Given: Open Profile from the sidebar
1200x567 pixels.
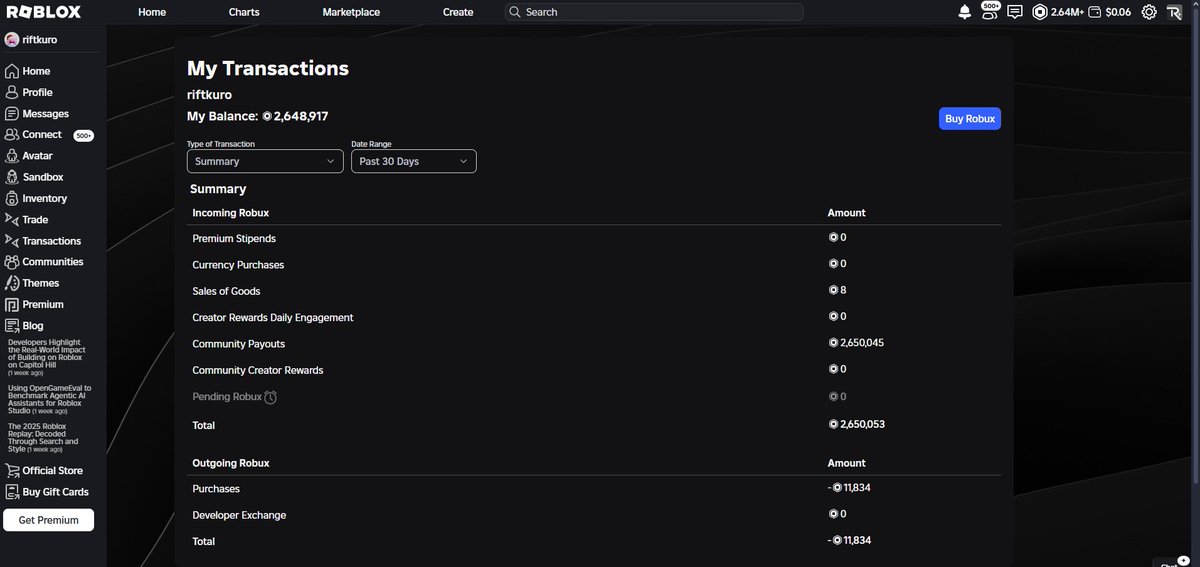Looking at the screenshot, I should pyautogui.click(x=29, y=92).
